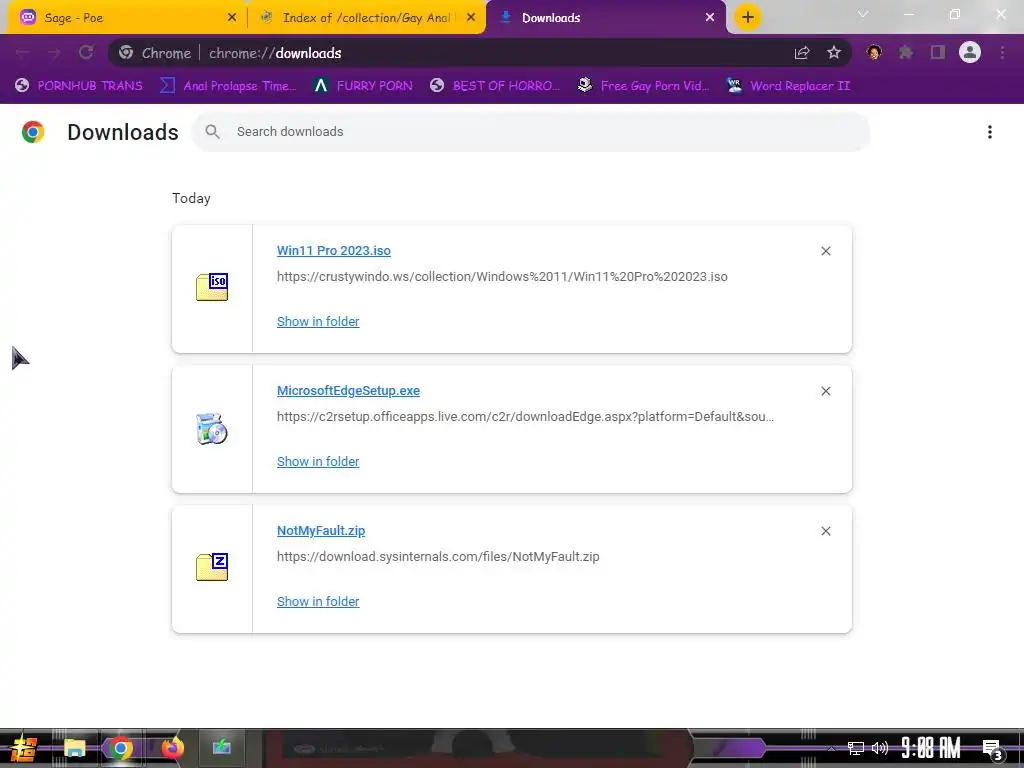Image resolution: width=1024 pixels, height=768 pixels.
Task: Click the zip archive file icon
Action: [x=212, y=567]
